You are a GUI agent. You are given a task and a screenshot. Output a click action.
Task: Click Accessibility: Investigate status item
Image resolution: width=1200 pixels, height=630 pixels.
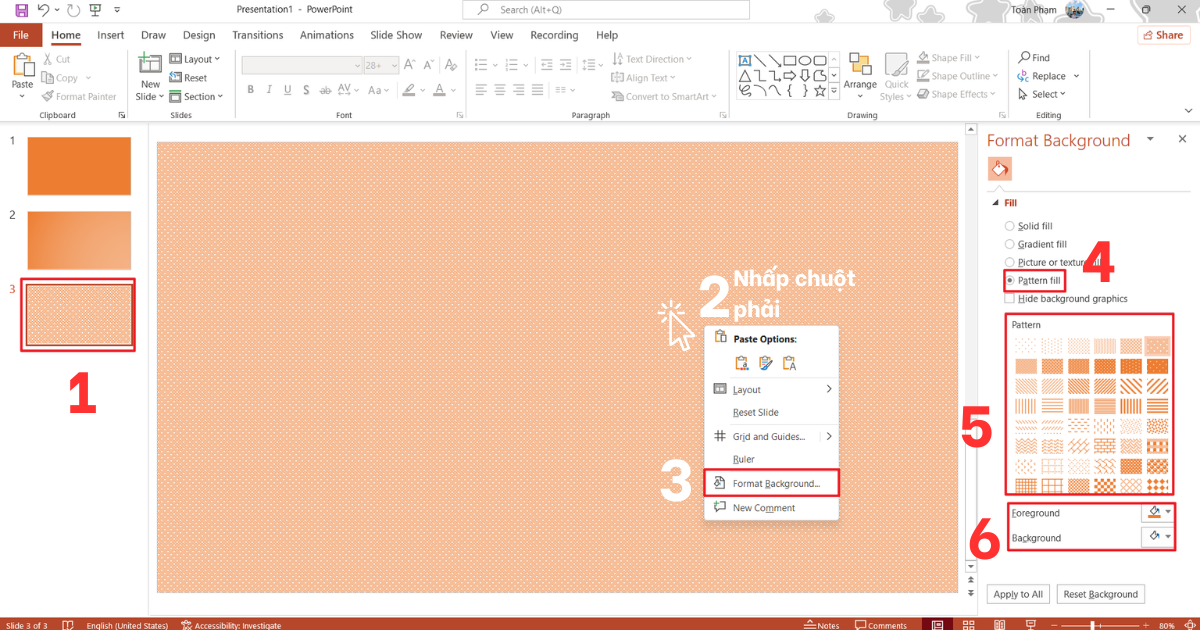click(x=231, y=625)
